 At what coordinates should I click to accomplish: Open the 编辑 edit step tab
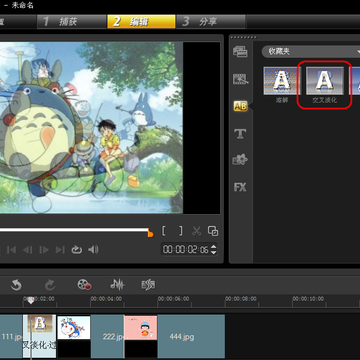(141, 22)
